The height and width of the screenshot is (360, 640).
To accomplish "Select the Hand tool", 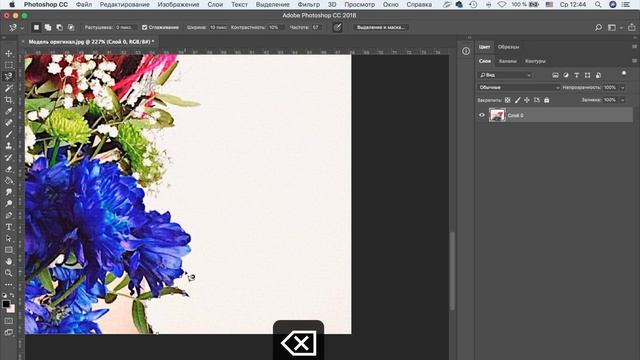I will point(9,261).
